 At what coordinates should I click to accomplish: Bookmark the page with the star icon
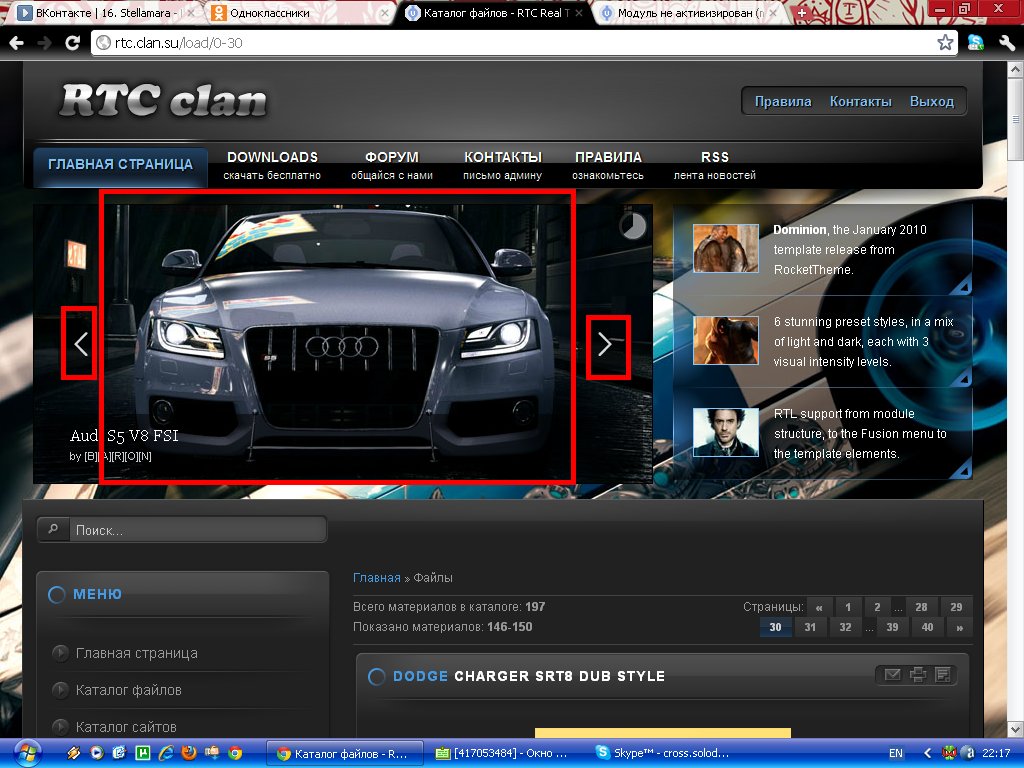pos(945,43)
